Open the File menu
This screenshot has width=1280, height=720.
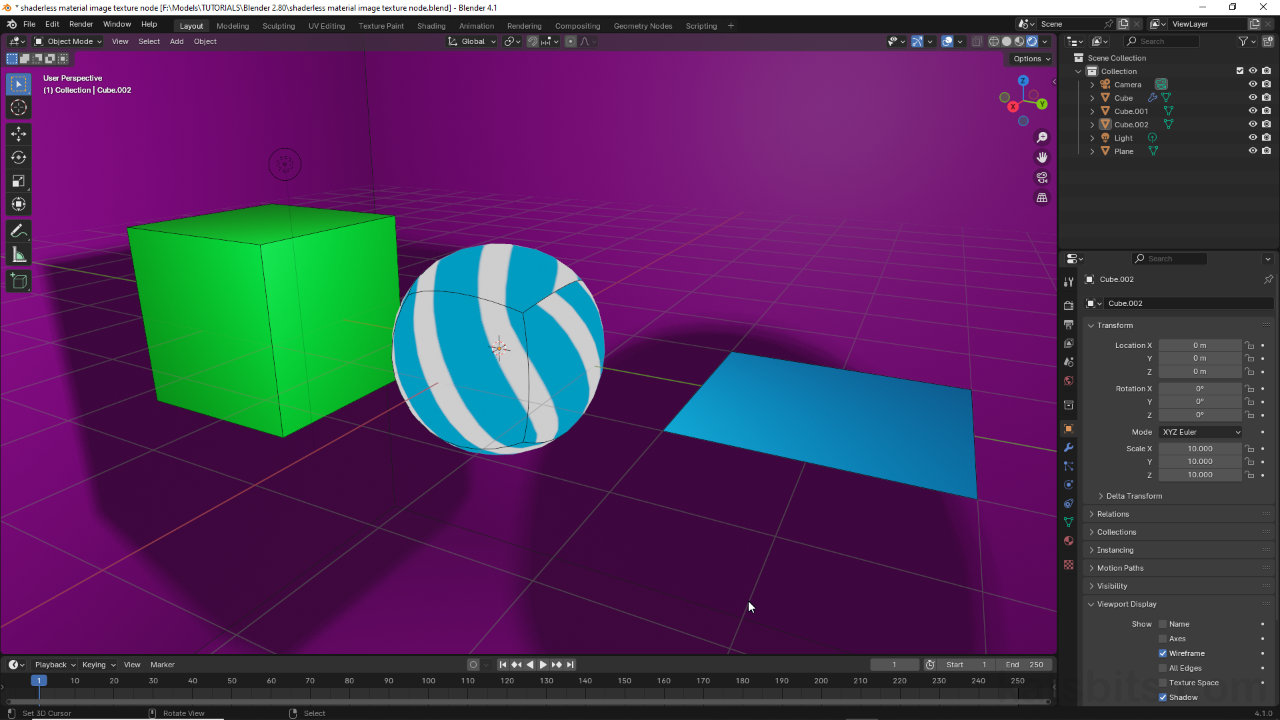[29, 24]
